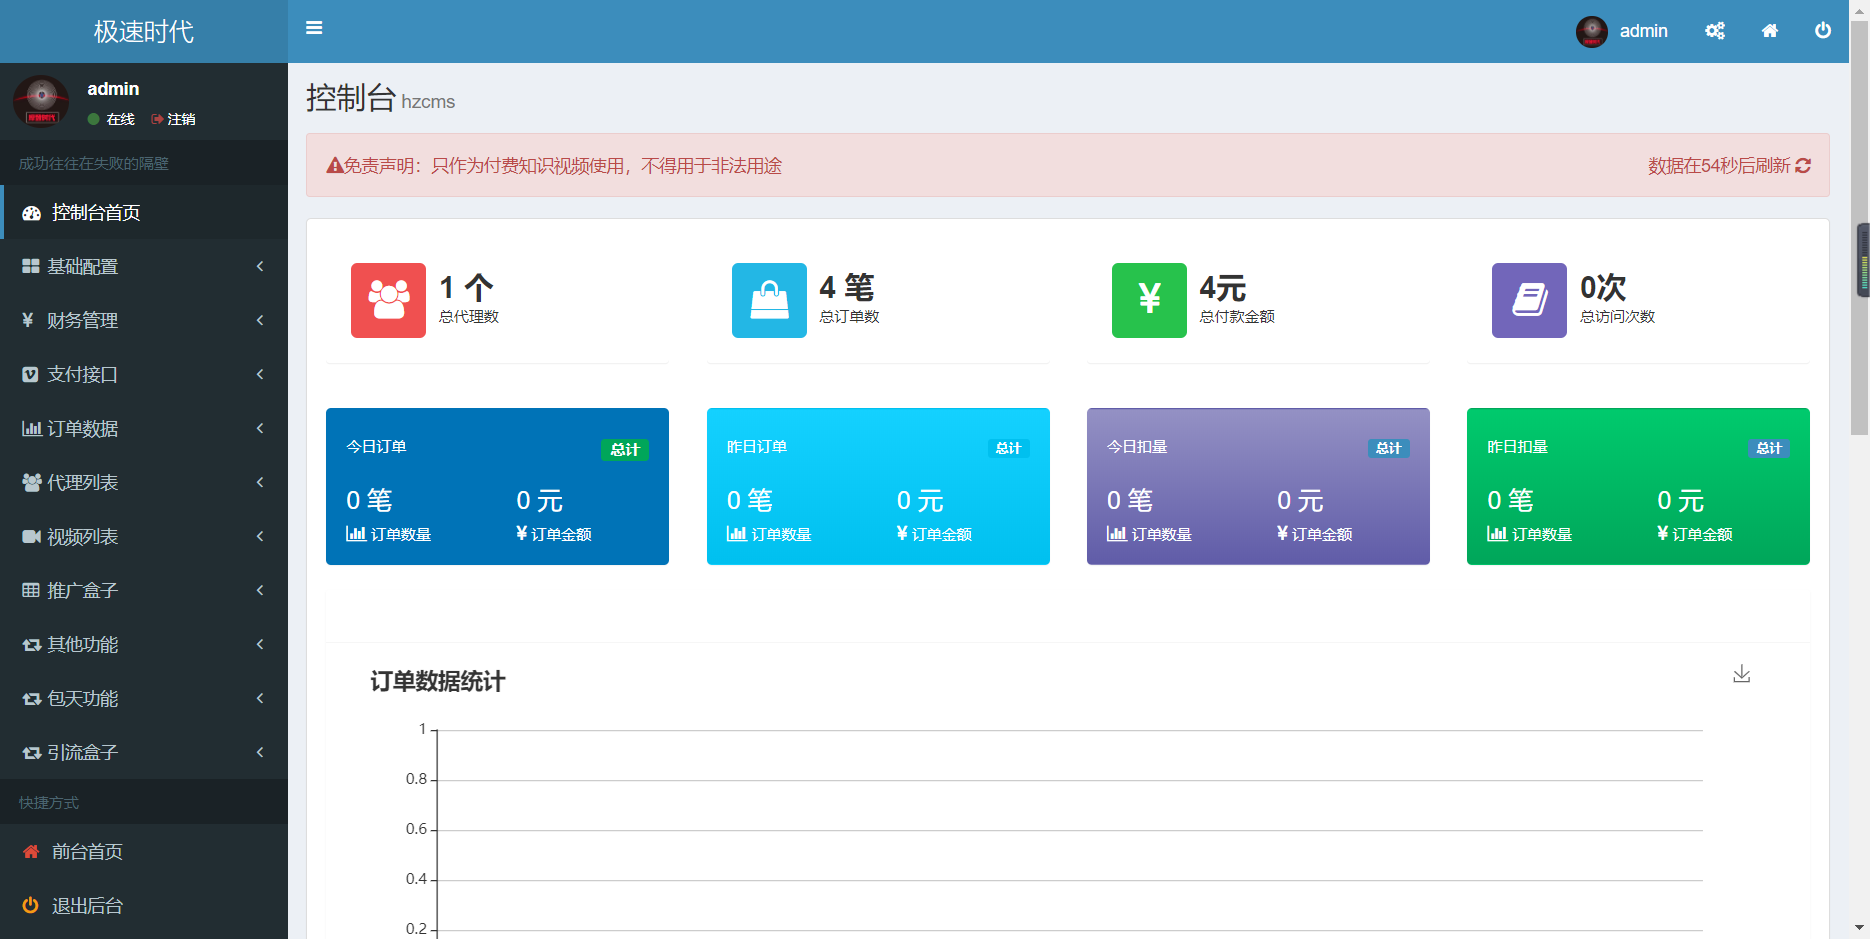Open the 支付接口 sidebar menu
This screenshot has height=939, width=1870.
[82, 374]
